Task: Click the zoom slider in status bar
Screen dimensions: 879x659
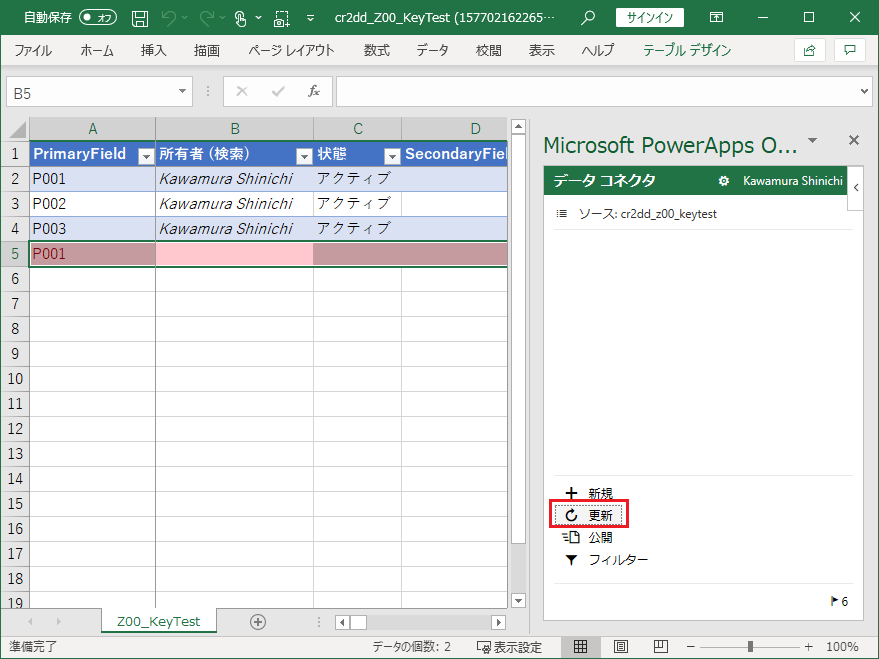Action: [752, 646]
